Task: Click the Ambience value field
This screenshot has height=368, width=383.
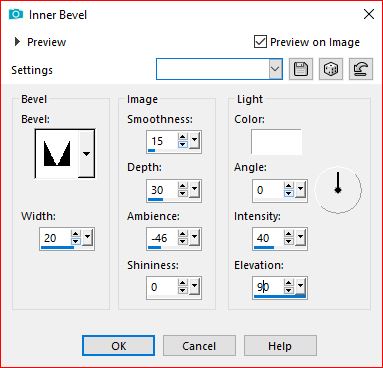Action: [x=162, y=238]
